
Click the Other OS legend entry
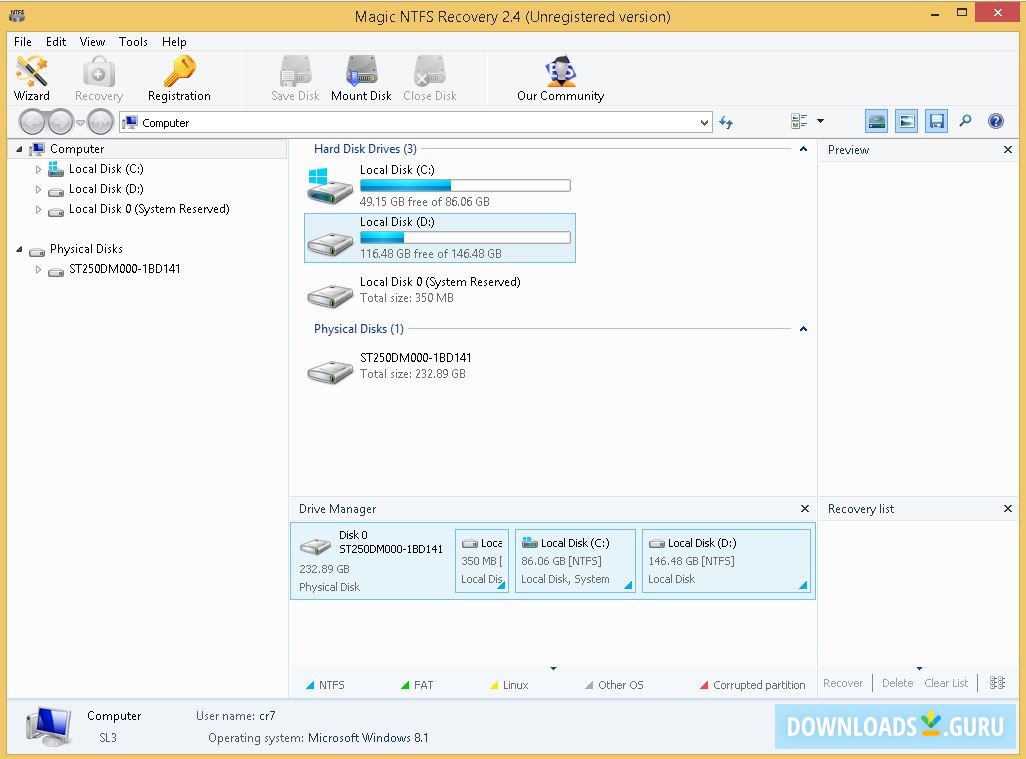(614, 685)
